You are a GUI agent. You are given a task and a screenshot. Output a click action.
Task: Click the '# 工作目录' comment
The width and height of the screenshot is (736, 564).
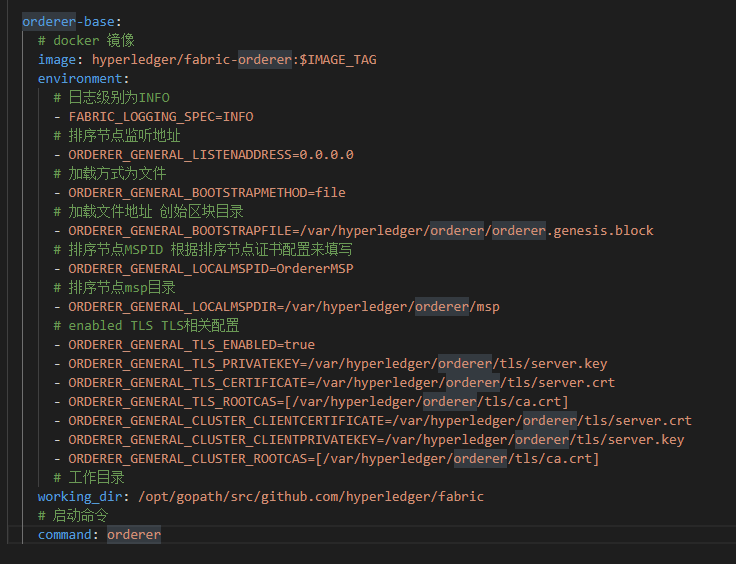89,478
